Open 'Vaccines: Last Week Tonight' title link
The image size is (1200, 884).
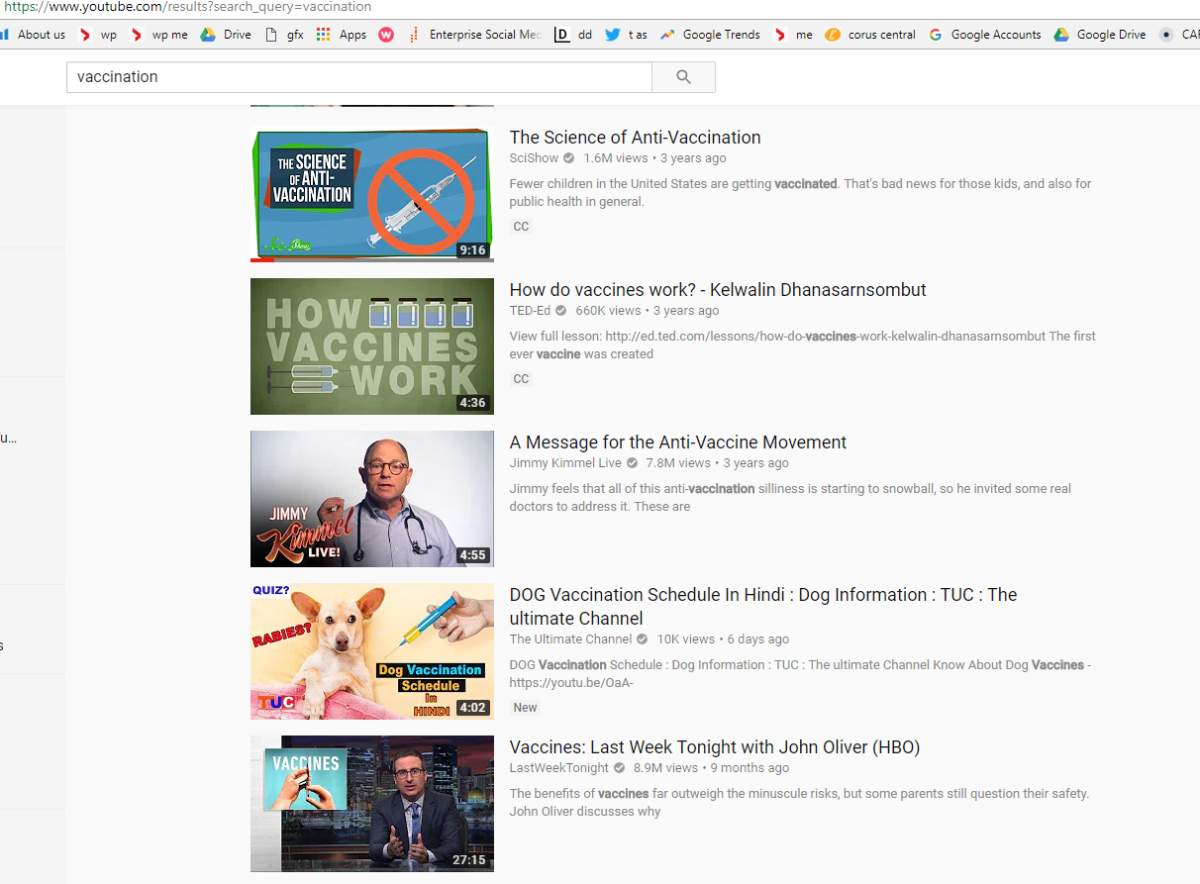715,747
